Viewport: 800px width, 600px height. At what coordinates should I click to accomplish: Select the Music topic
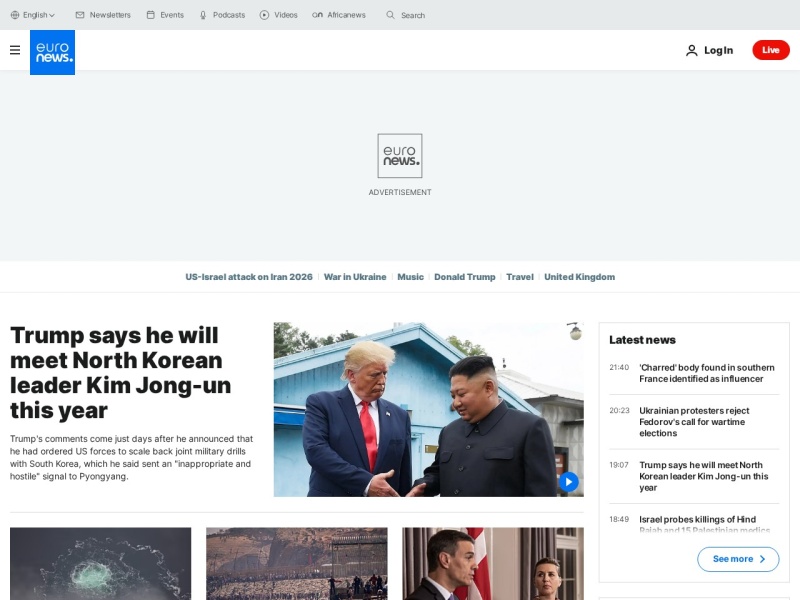point(411,277)
